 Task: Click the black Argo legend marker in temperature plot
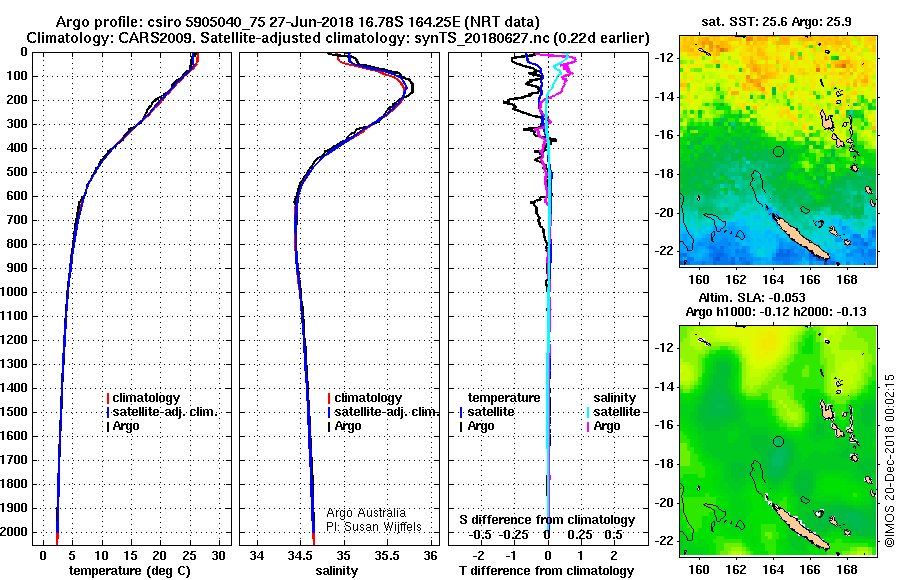[108, 426]
